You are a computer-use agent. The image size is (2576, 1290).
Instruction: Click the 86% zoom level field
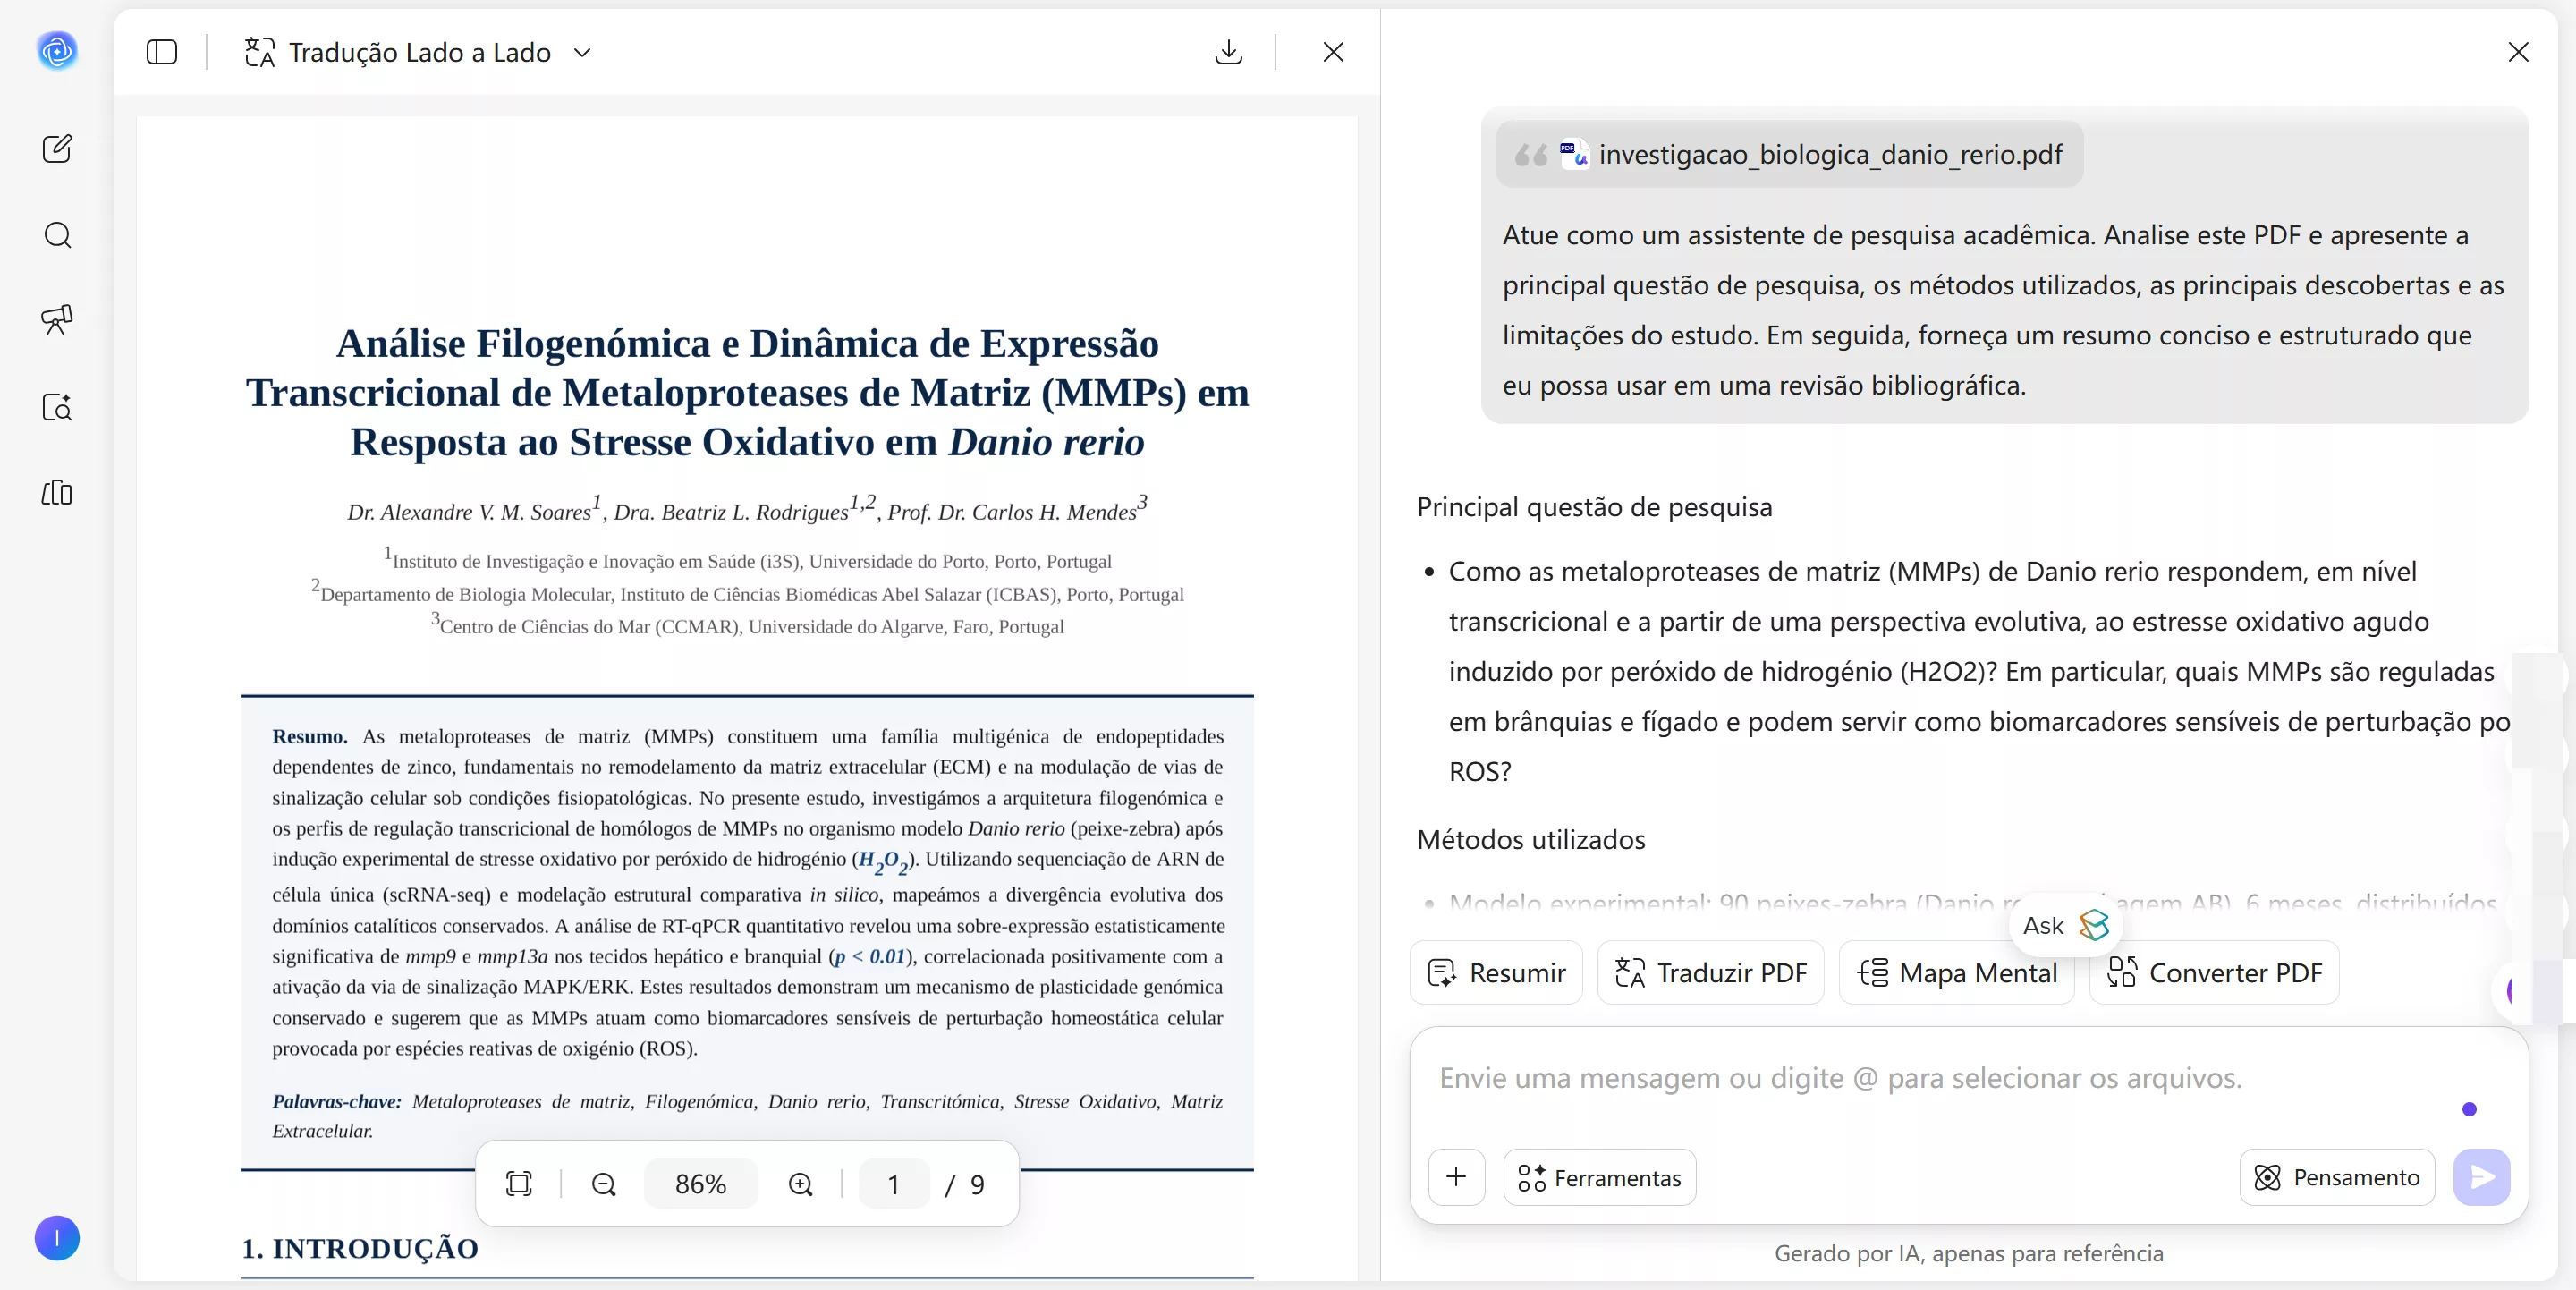click(x=701, y=1184)
